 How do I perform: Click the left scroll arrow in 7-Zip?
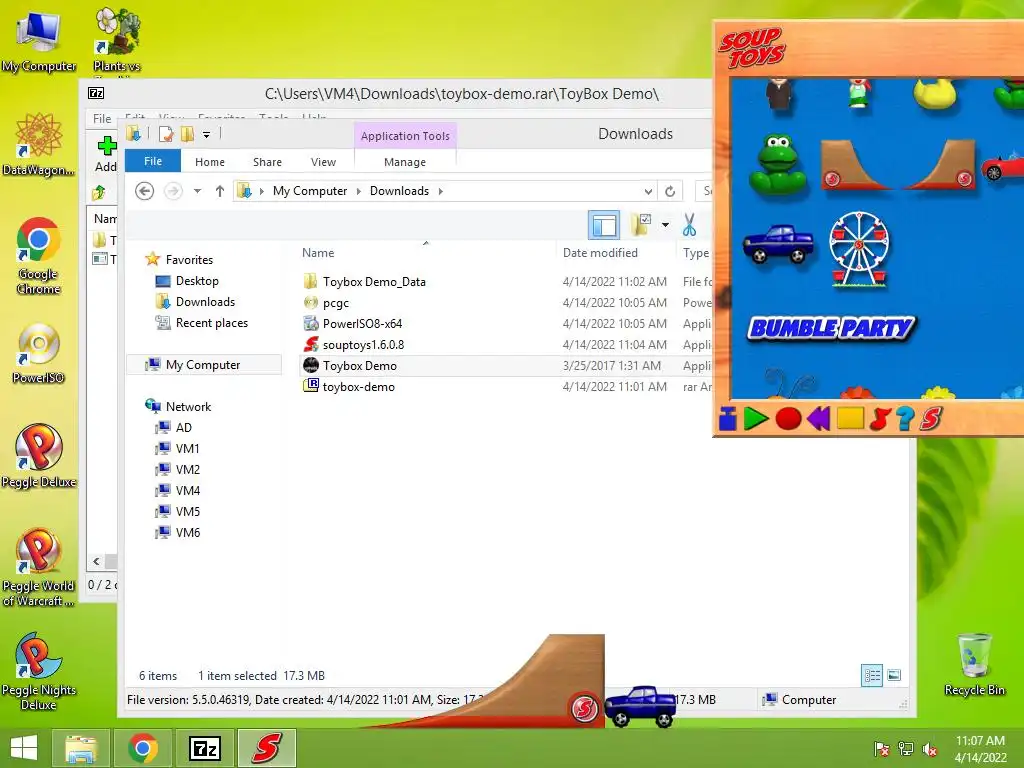click(x=96, y=561)
